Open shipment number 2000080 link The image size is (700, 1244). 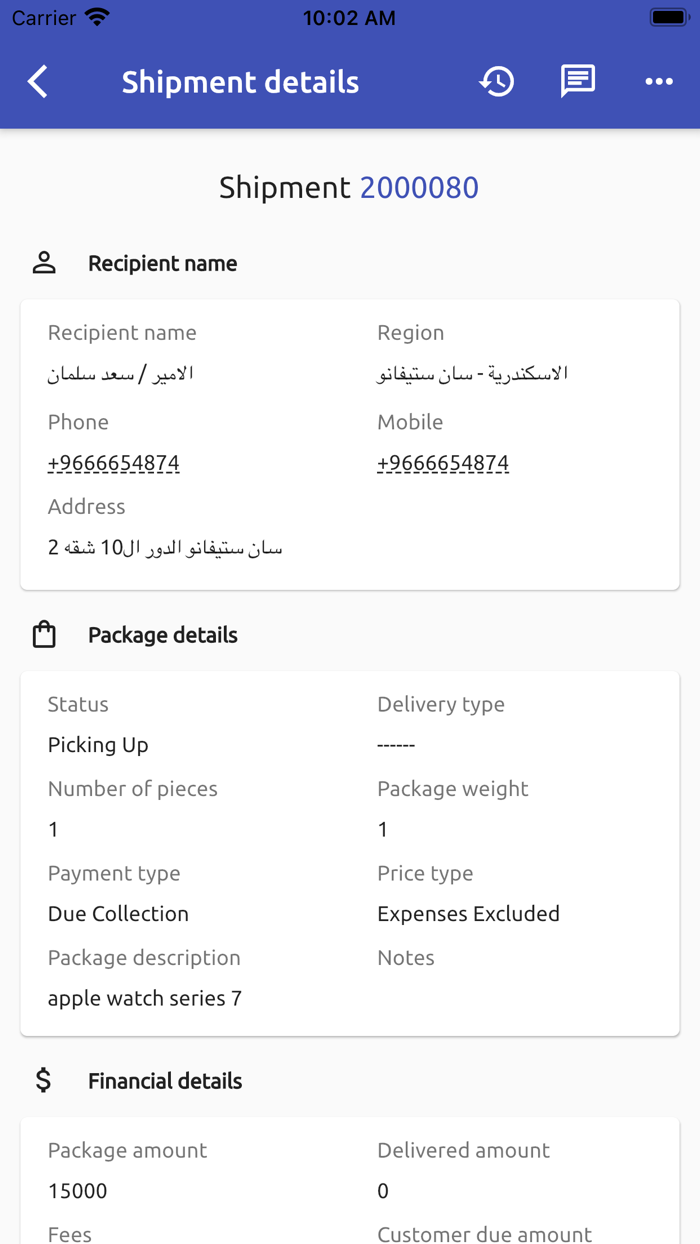[419, 187]
